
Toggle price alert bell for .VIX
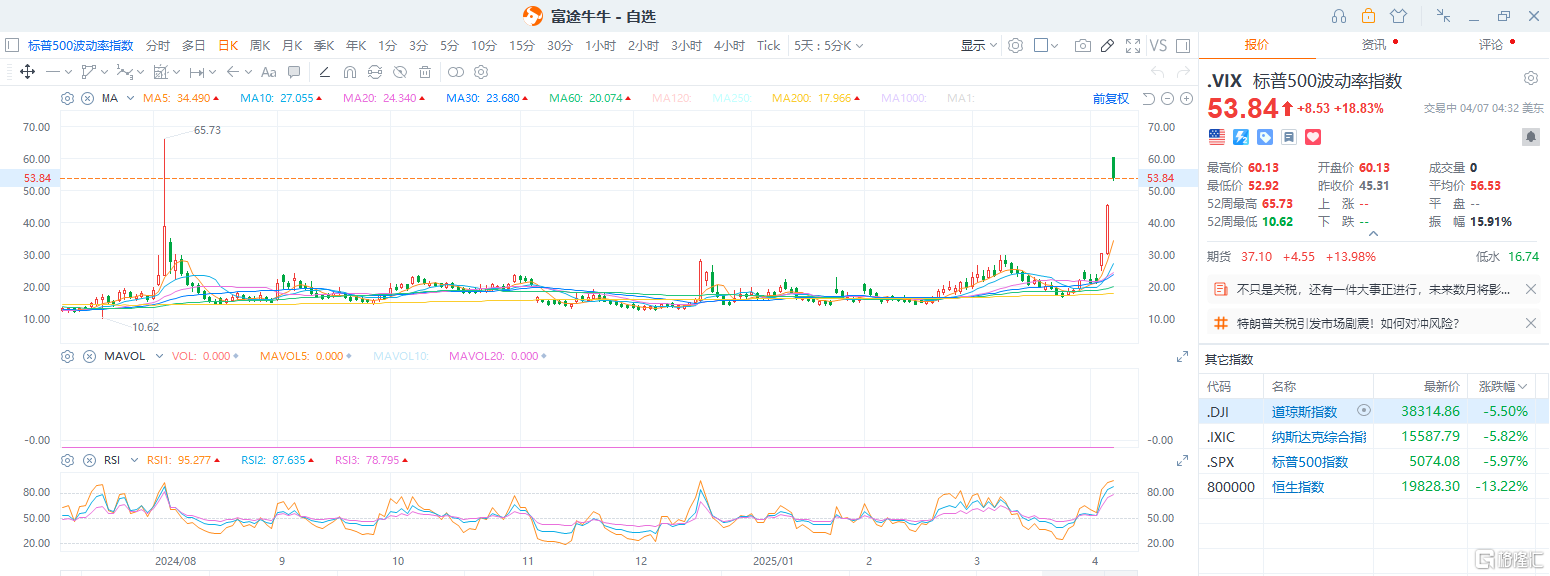coord(1531,137)
